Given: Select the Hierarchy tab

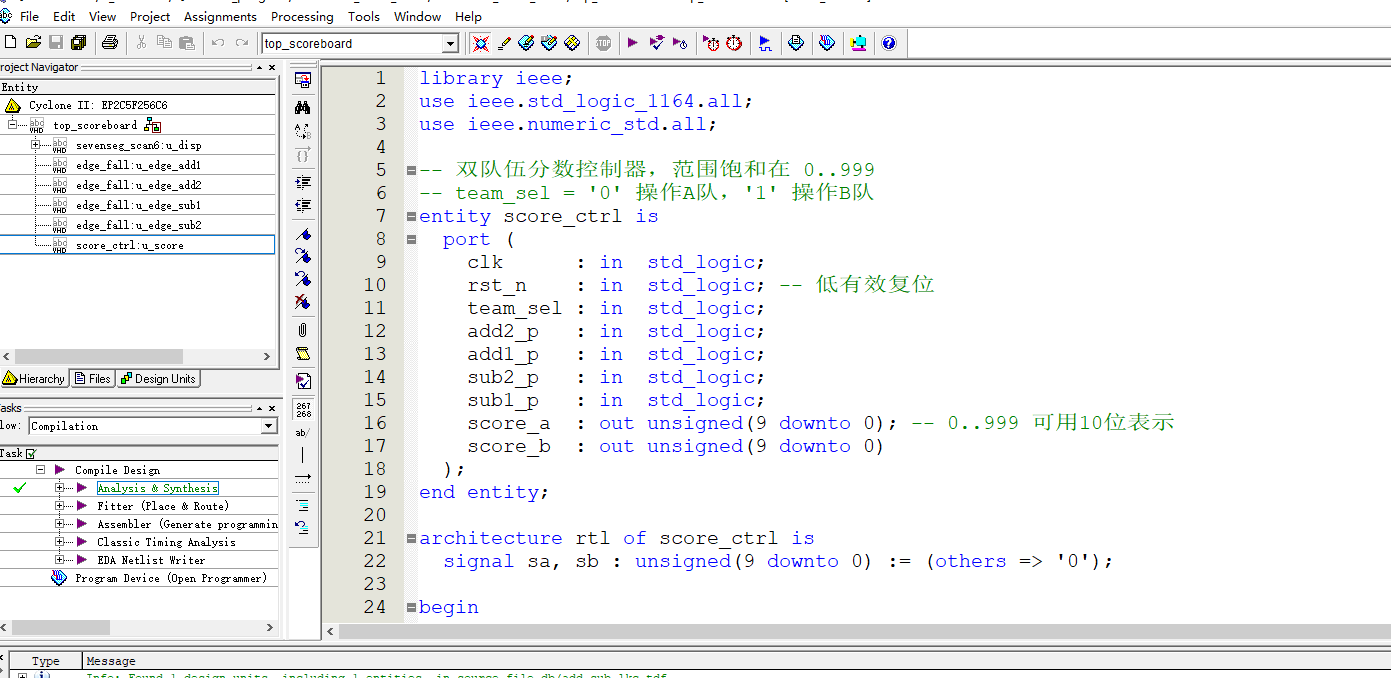Looking at the screenshot, I should [x=34, y=379].
